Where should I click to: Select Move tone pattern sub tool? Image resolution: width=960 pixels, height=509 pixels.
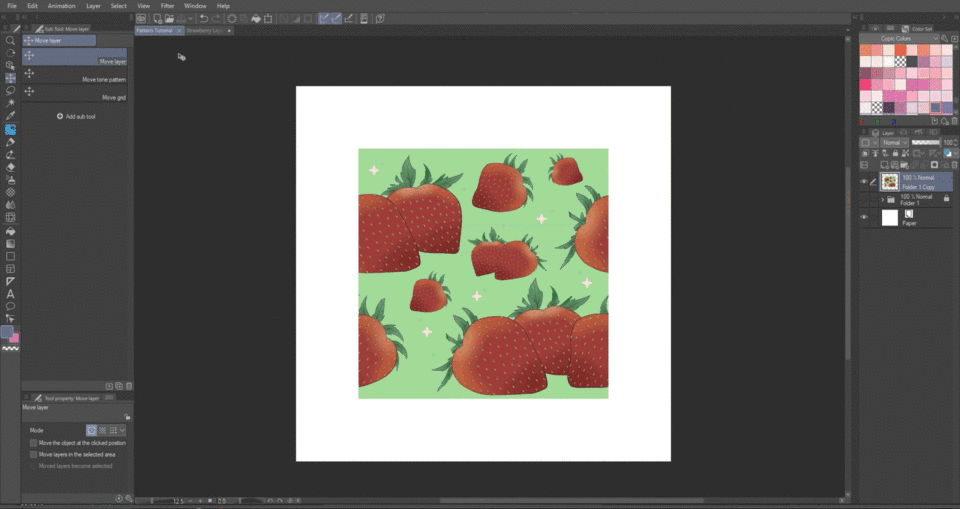click(x=75, y=75)
